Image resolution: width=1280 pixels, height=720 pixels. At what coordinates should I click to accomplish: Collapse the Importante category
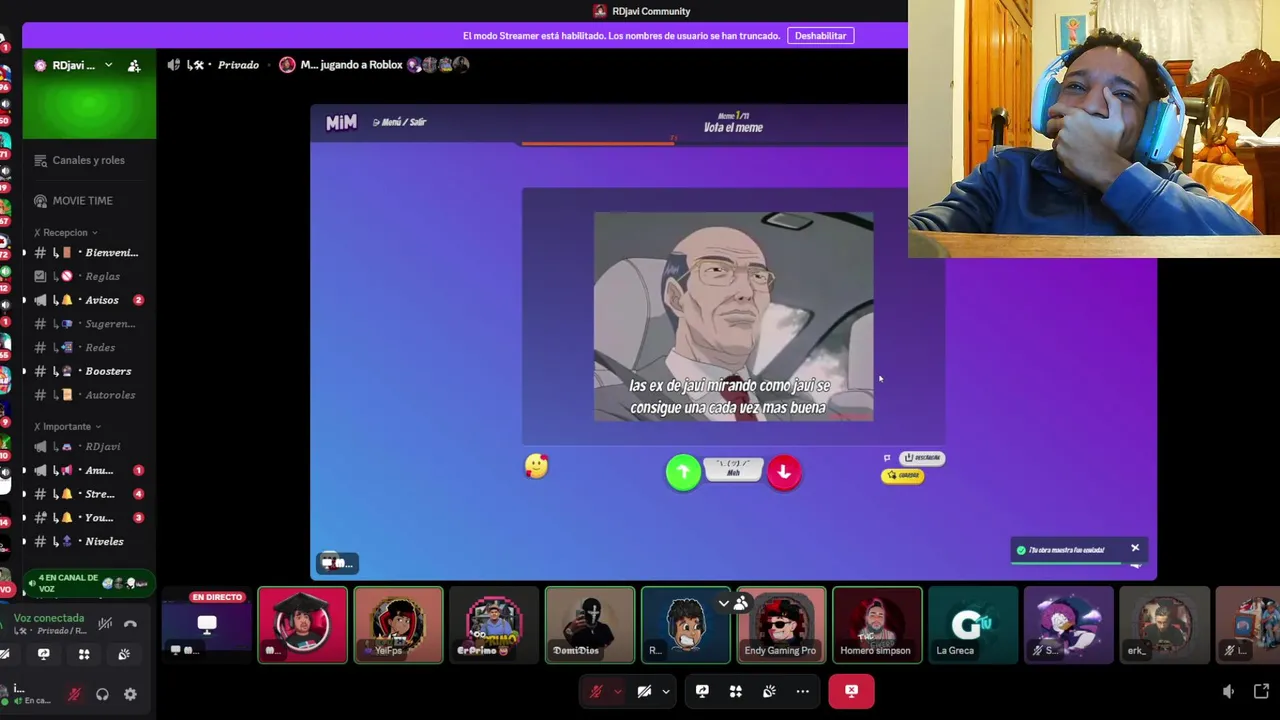[x=68, y=426]
